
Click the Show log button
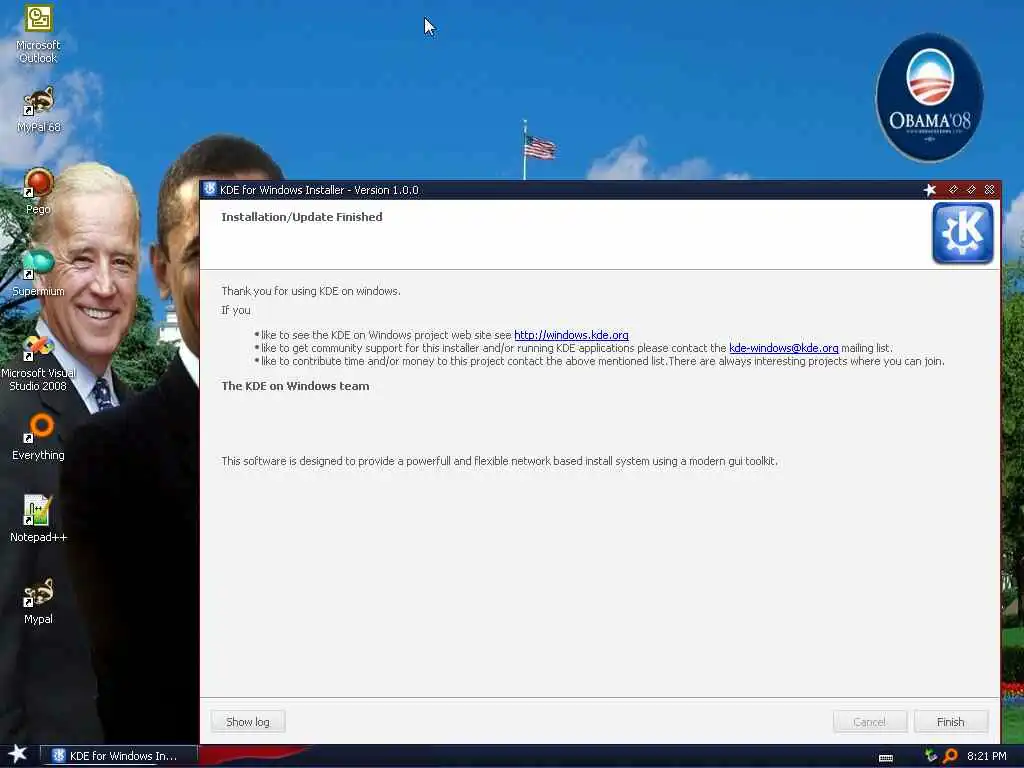point(248,722)
